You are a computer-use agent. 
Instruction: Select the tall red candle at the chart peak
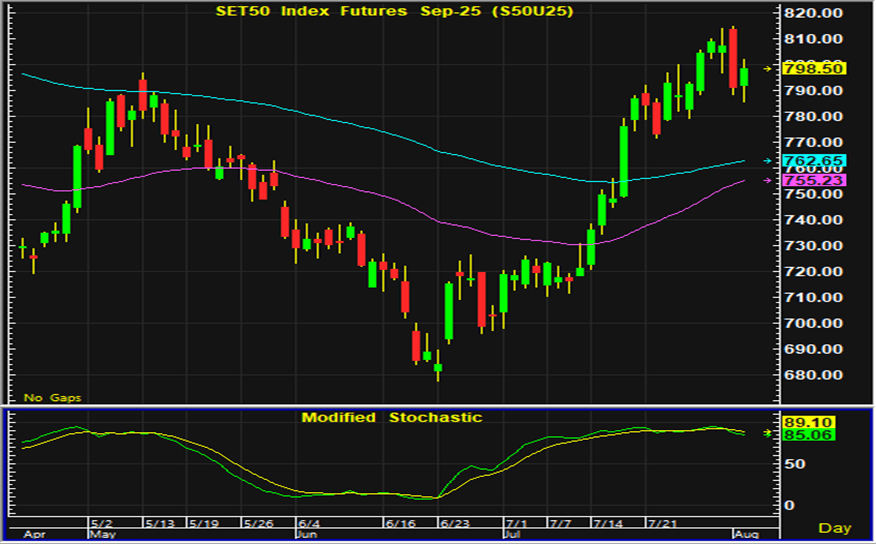[x=733, y=58]
